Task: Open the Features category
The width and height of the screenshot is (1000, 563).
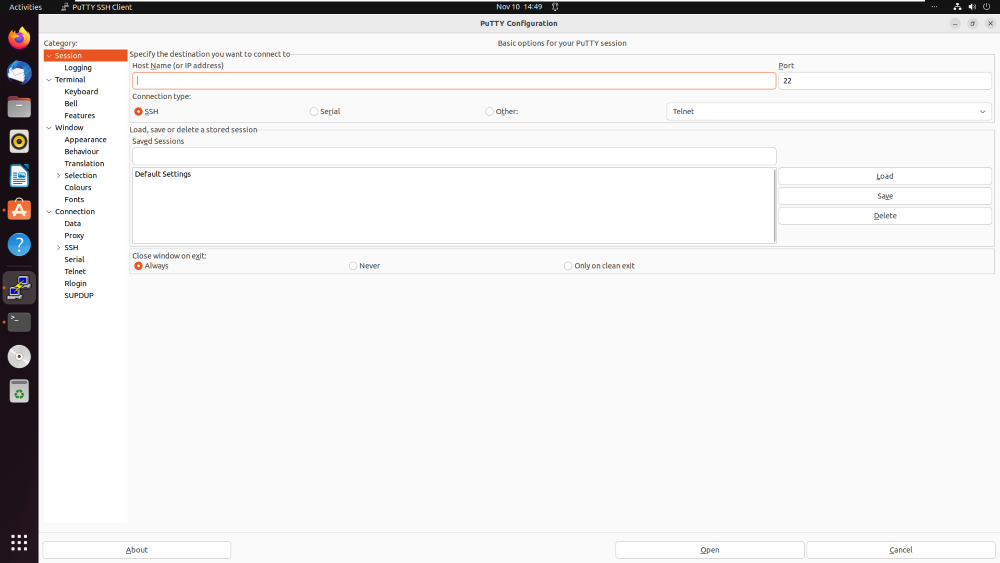Action: 80,116
